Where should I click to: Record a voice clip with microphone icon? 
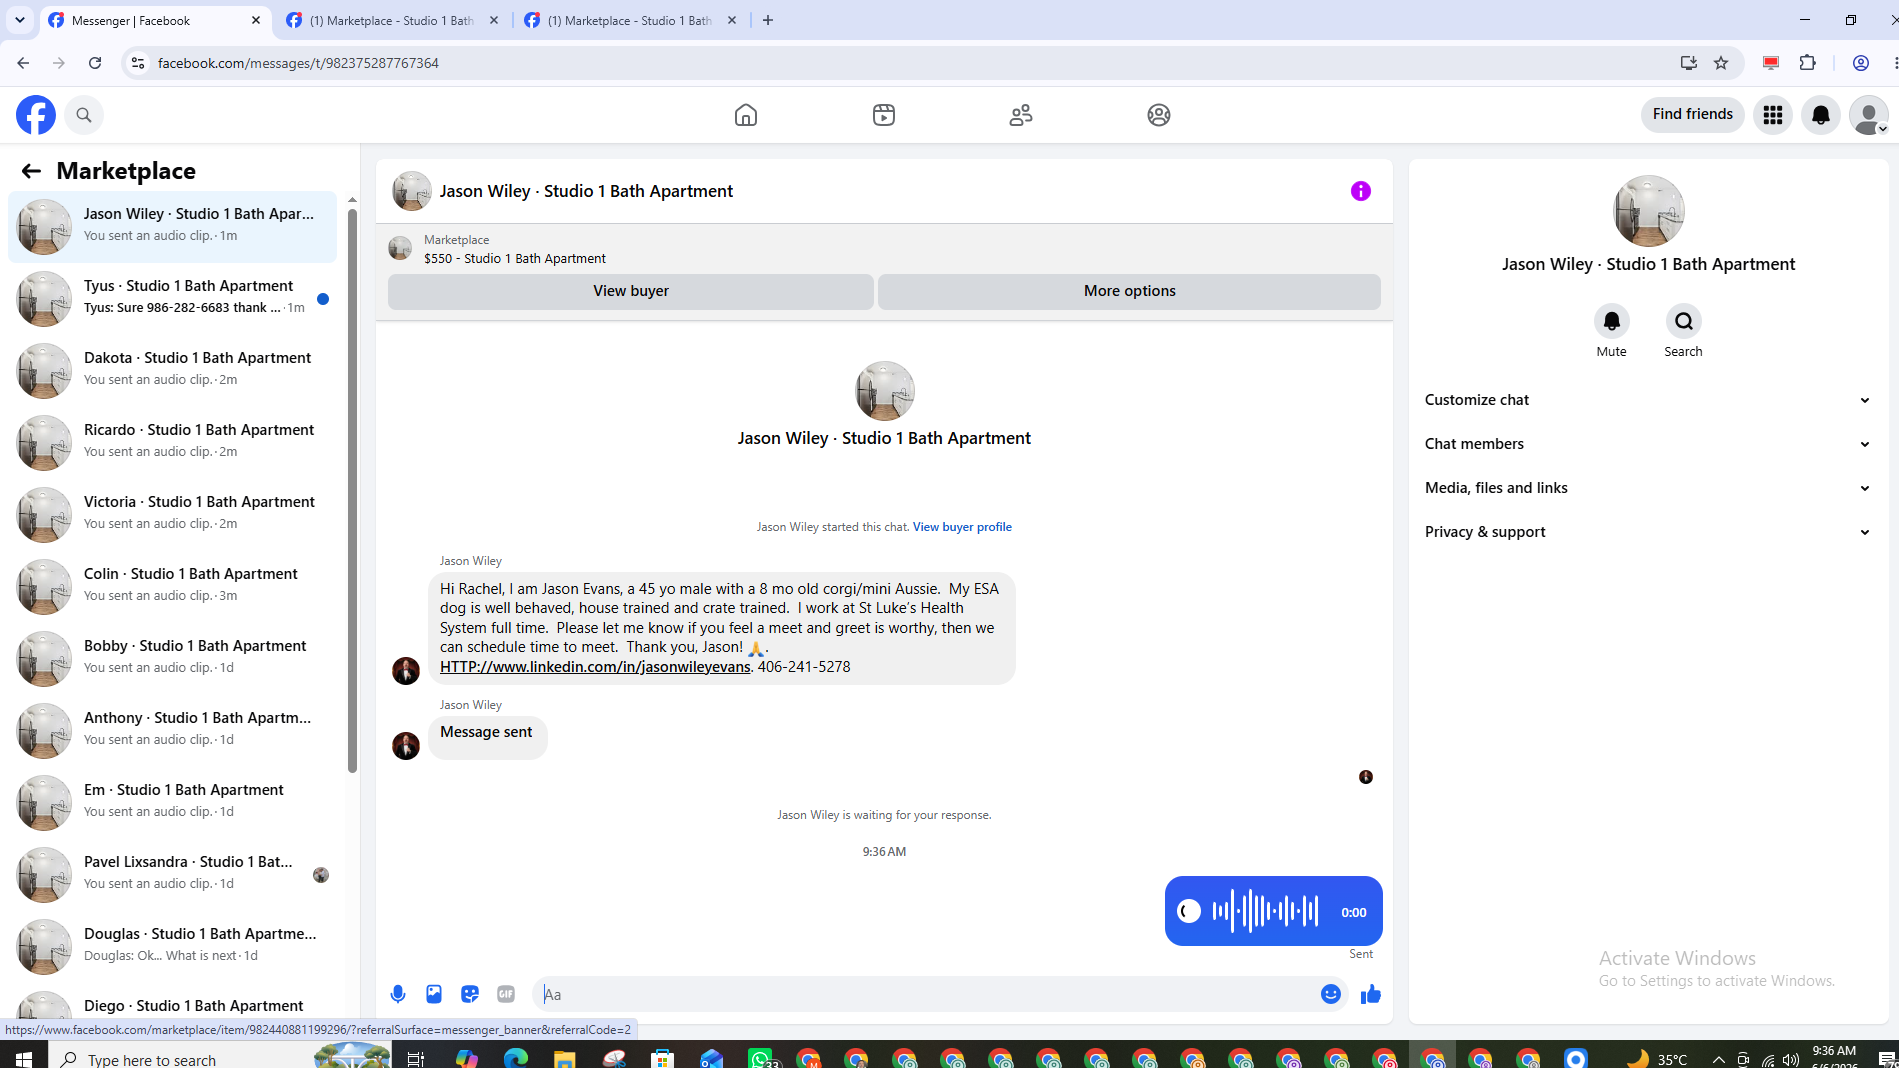398,994
